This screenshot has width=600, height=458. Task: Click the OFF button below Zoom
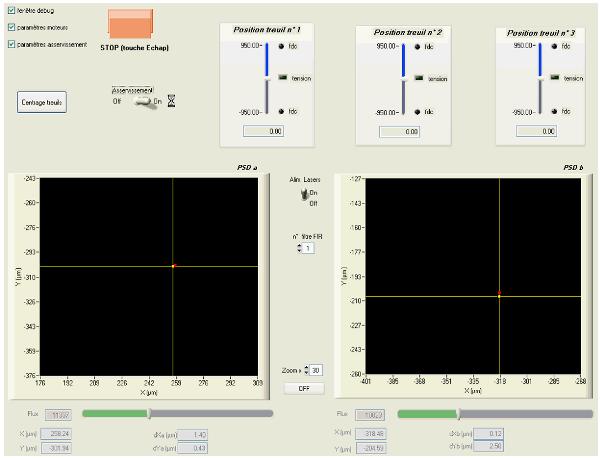coord(304,387)
